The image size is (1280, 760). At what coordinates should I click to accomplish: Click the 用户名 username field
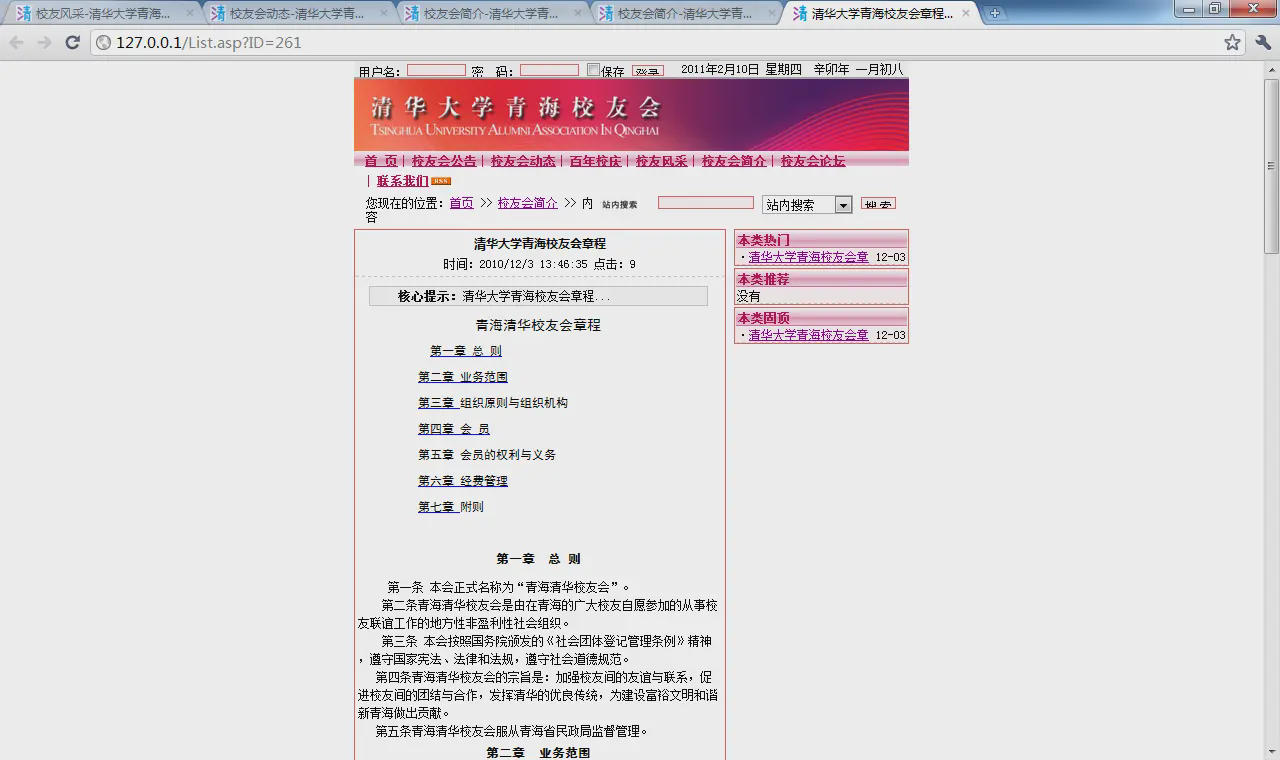436,70
